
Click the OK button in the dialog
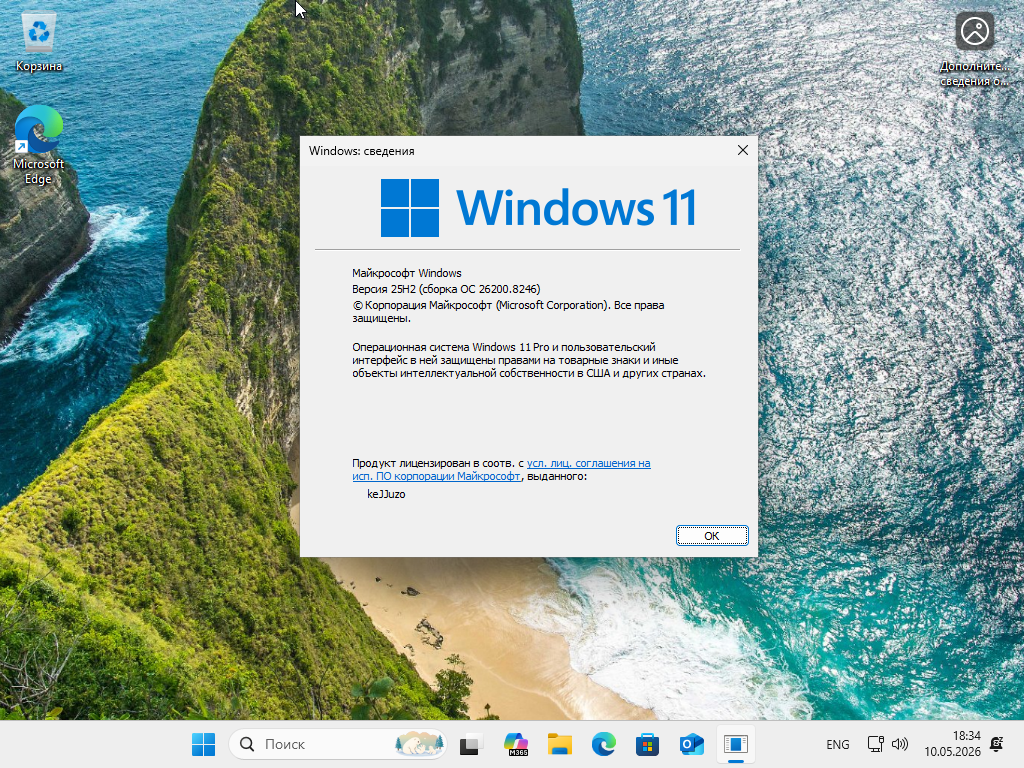(x=712, y=536)
